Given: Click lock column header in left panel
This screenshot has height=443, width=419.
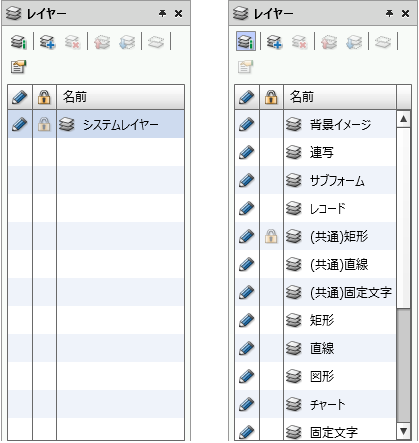Looking at the screenshot, I should click(44, 97).
